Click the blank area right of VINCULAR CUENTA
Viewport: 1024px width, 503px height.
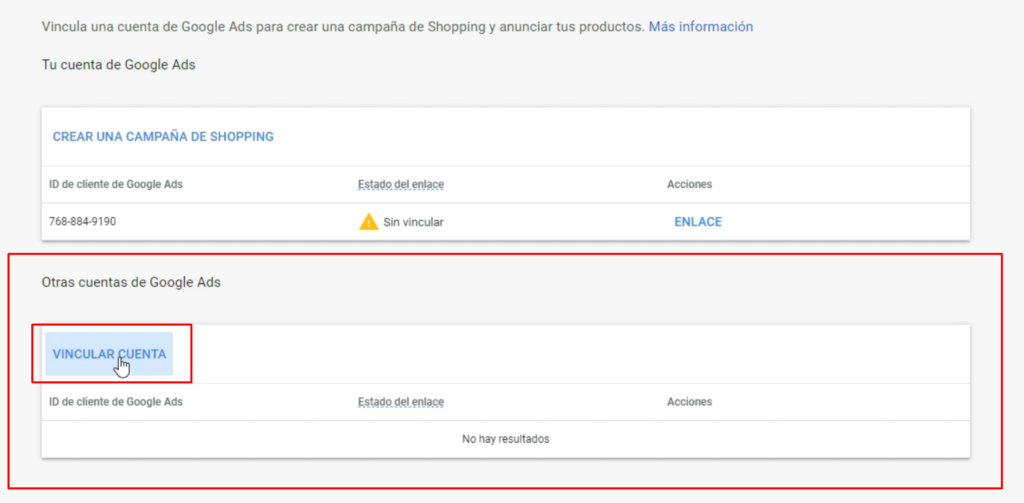[575, 354]
